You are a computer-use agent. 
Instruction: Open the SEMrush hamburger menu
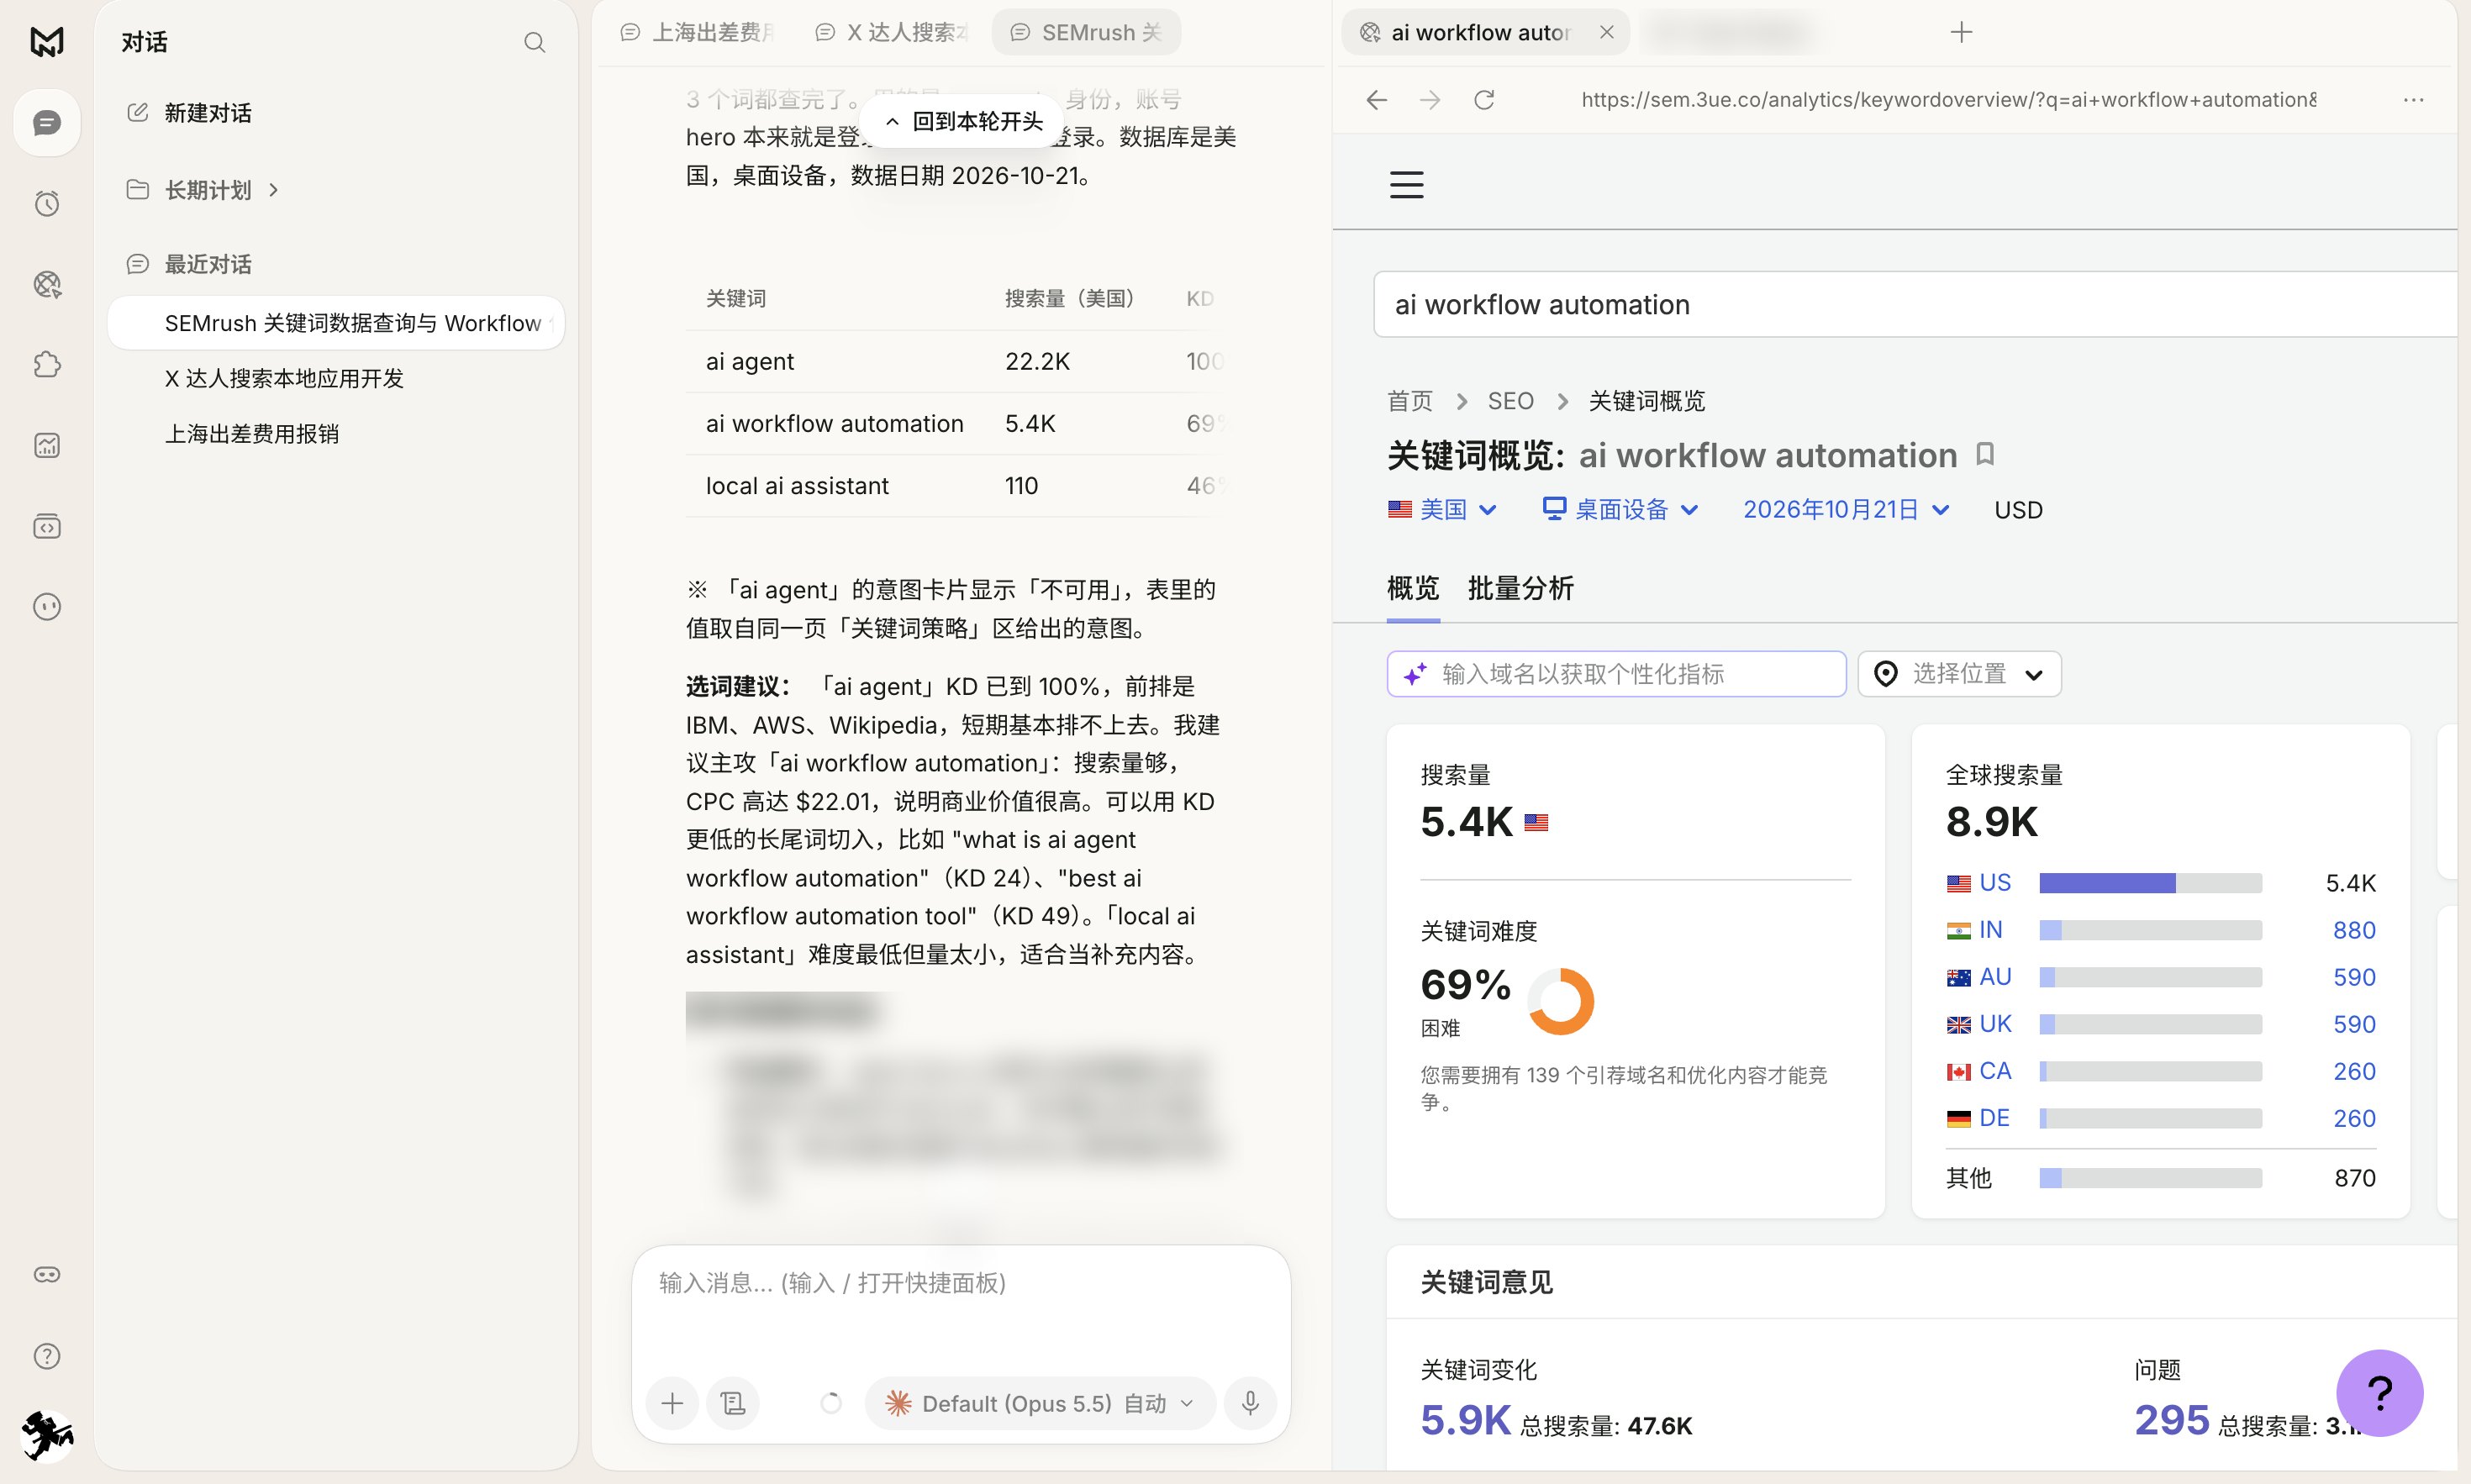tap(1407, 184)
